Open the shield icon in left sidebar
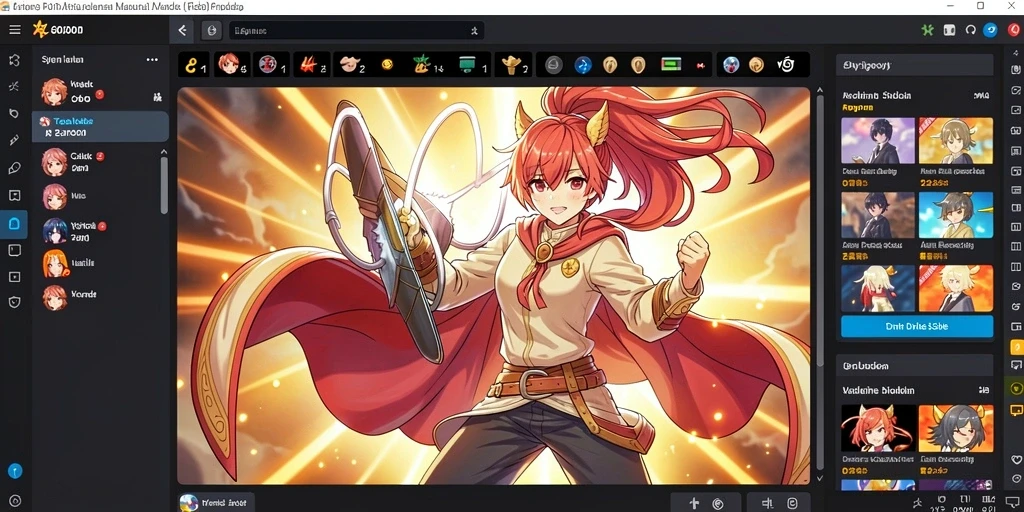 point(14,302)
